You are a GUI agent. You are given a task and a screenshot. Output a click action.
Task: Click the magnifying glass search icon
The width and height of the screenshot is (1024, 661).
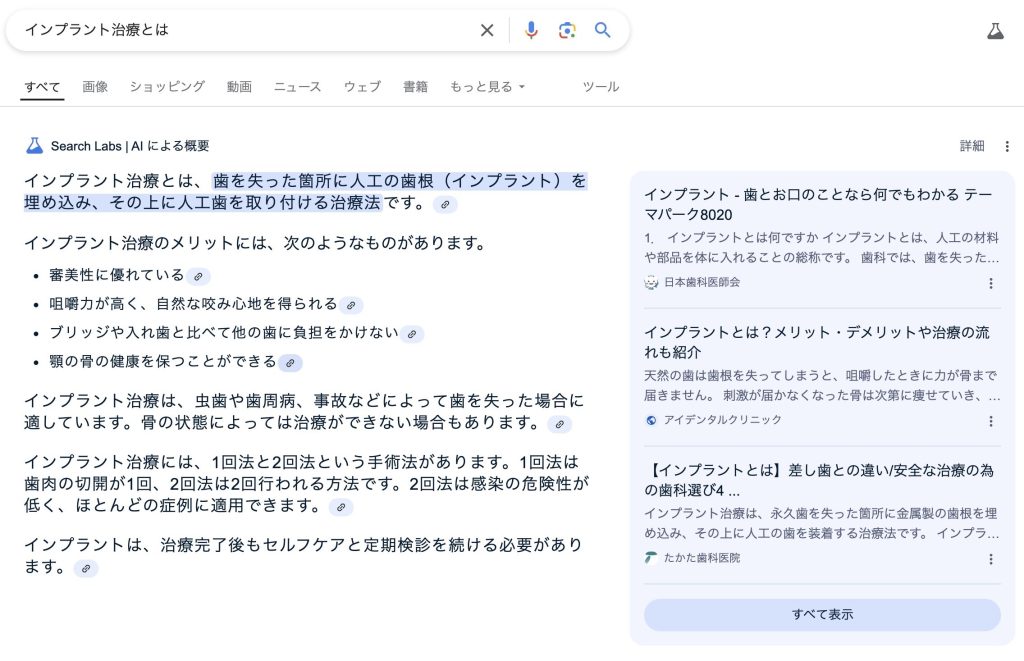tap(602, 30)
